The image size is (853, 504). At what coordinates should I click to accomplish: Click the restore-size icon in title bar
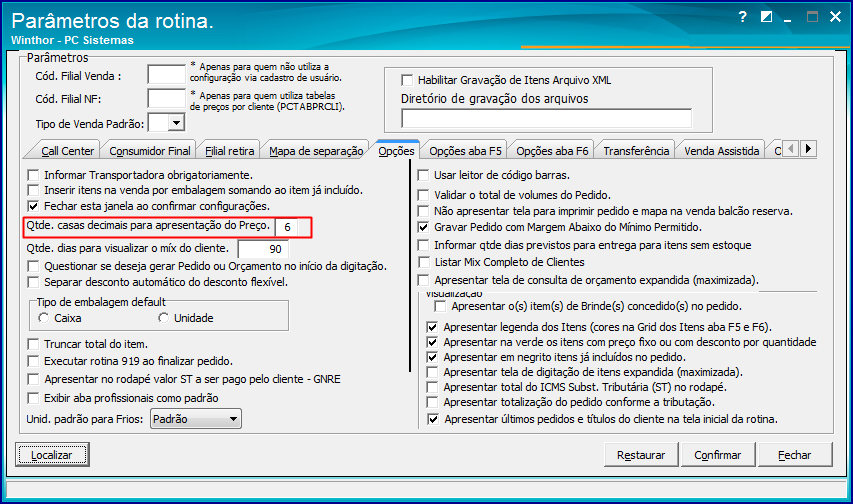click(766, 17)
